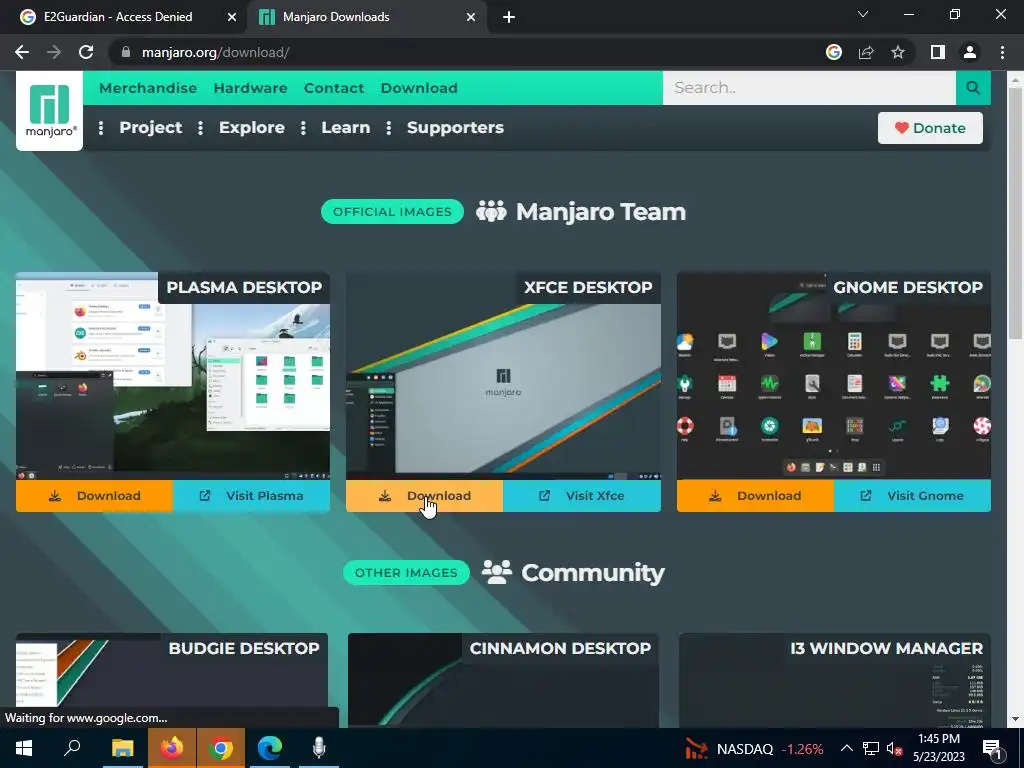Select the Manjaro Downloads tab

[x=366, y=17]
